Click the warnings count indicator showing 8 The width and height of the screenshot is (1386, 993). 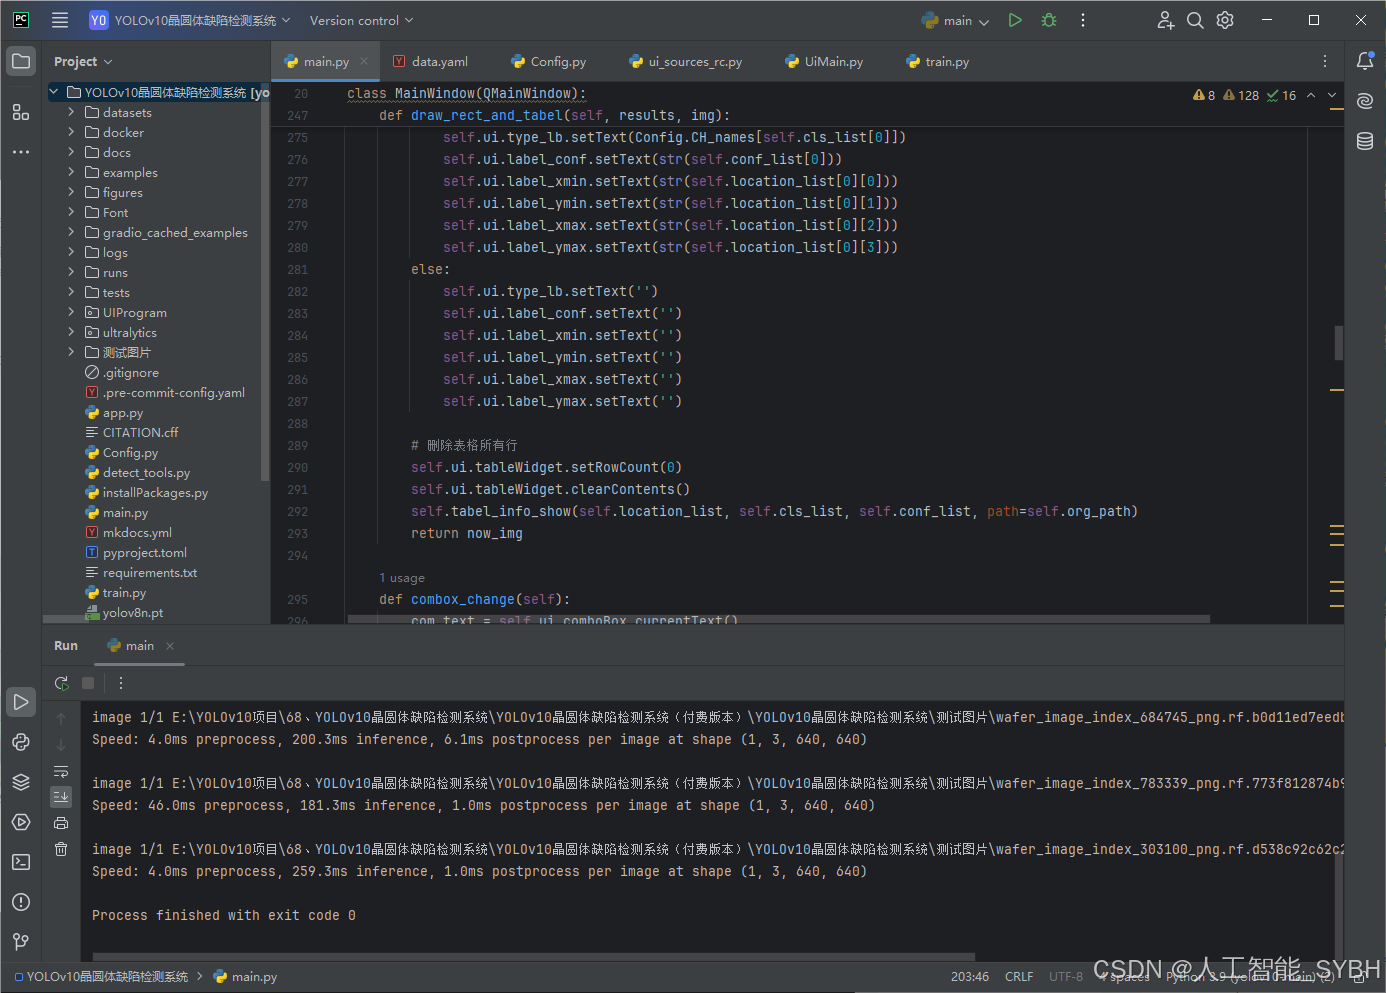1204,95
